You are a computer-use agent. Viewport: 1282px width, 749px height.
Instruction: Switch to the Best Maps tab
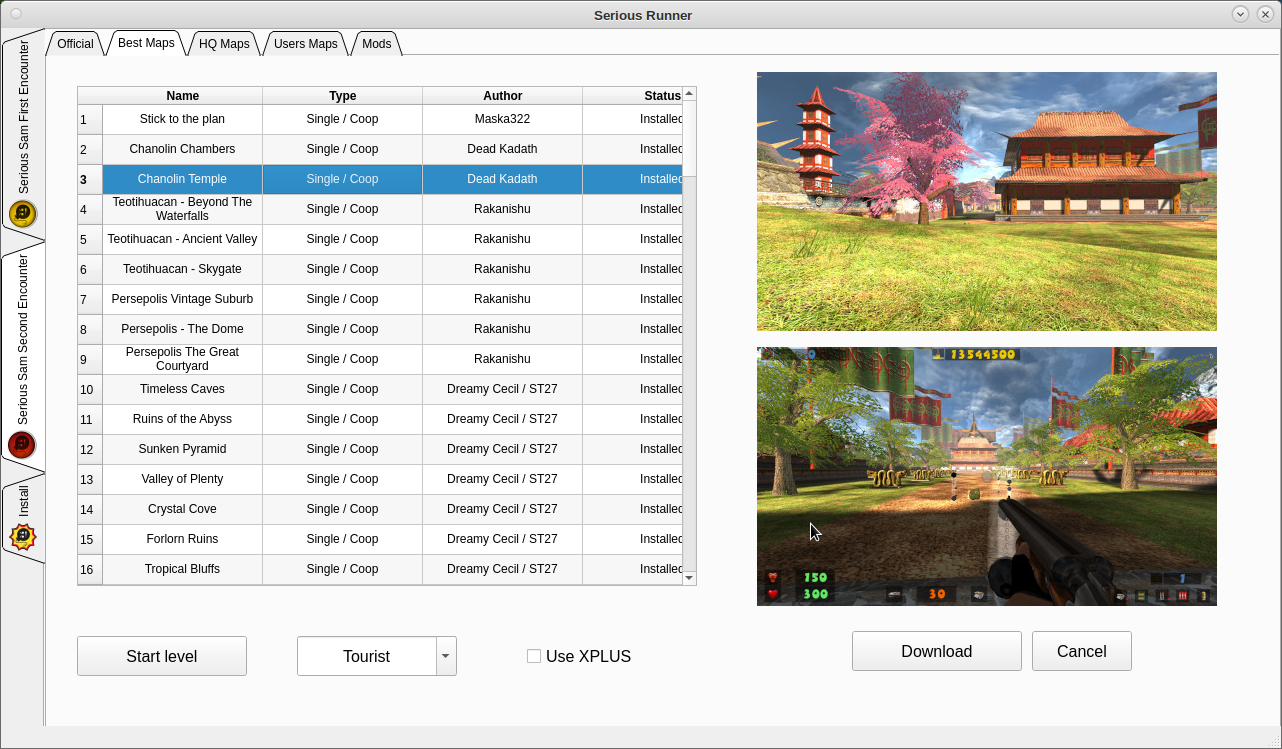click(146, 43)
